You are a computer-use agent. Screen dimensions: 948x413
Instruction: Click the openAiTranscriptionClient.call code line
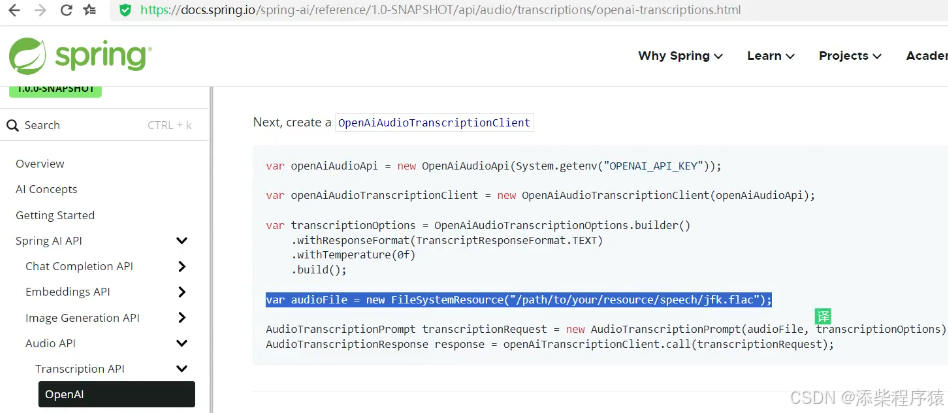550,345
